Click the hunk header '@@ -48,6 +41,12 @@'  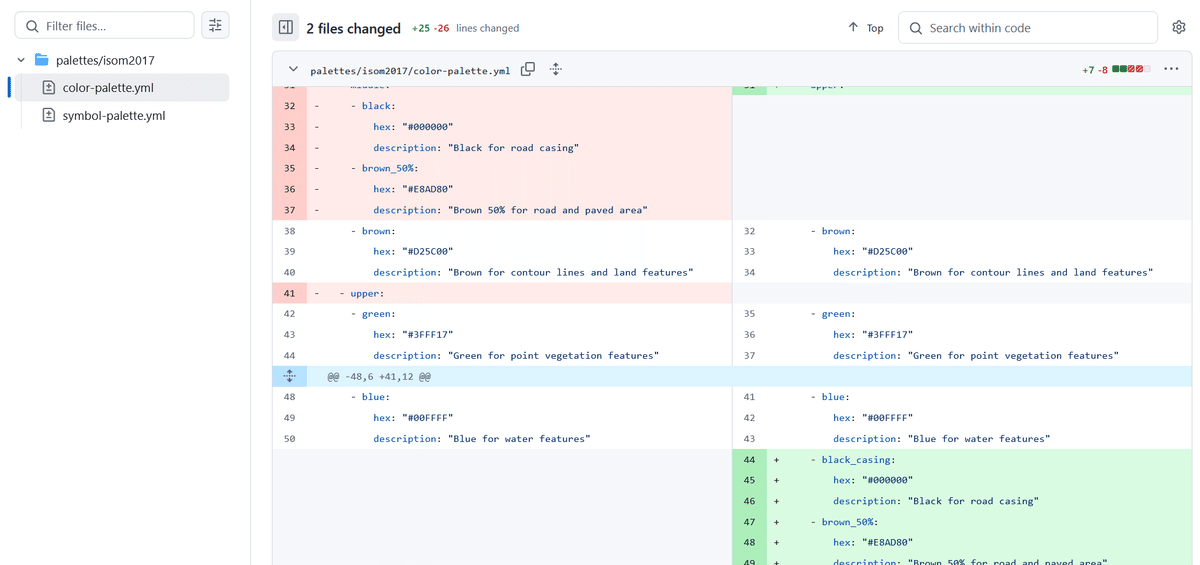pos(379,376)
